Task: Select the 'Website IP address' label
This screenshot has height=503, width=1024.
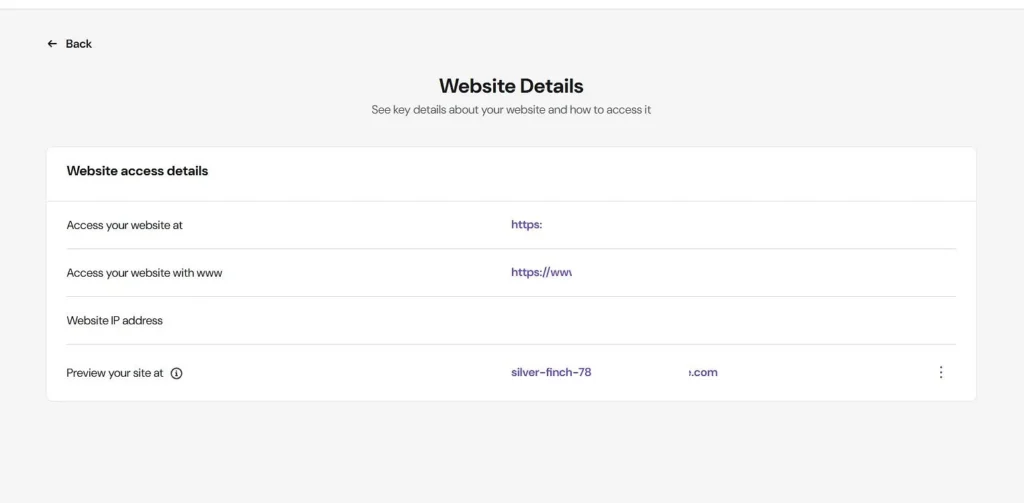Action: 114,321
